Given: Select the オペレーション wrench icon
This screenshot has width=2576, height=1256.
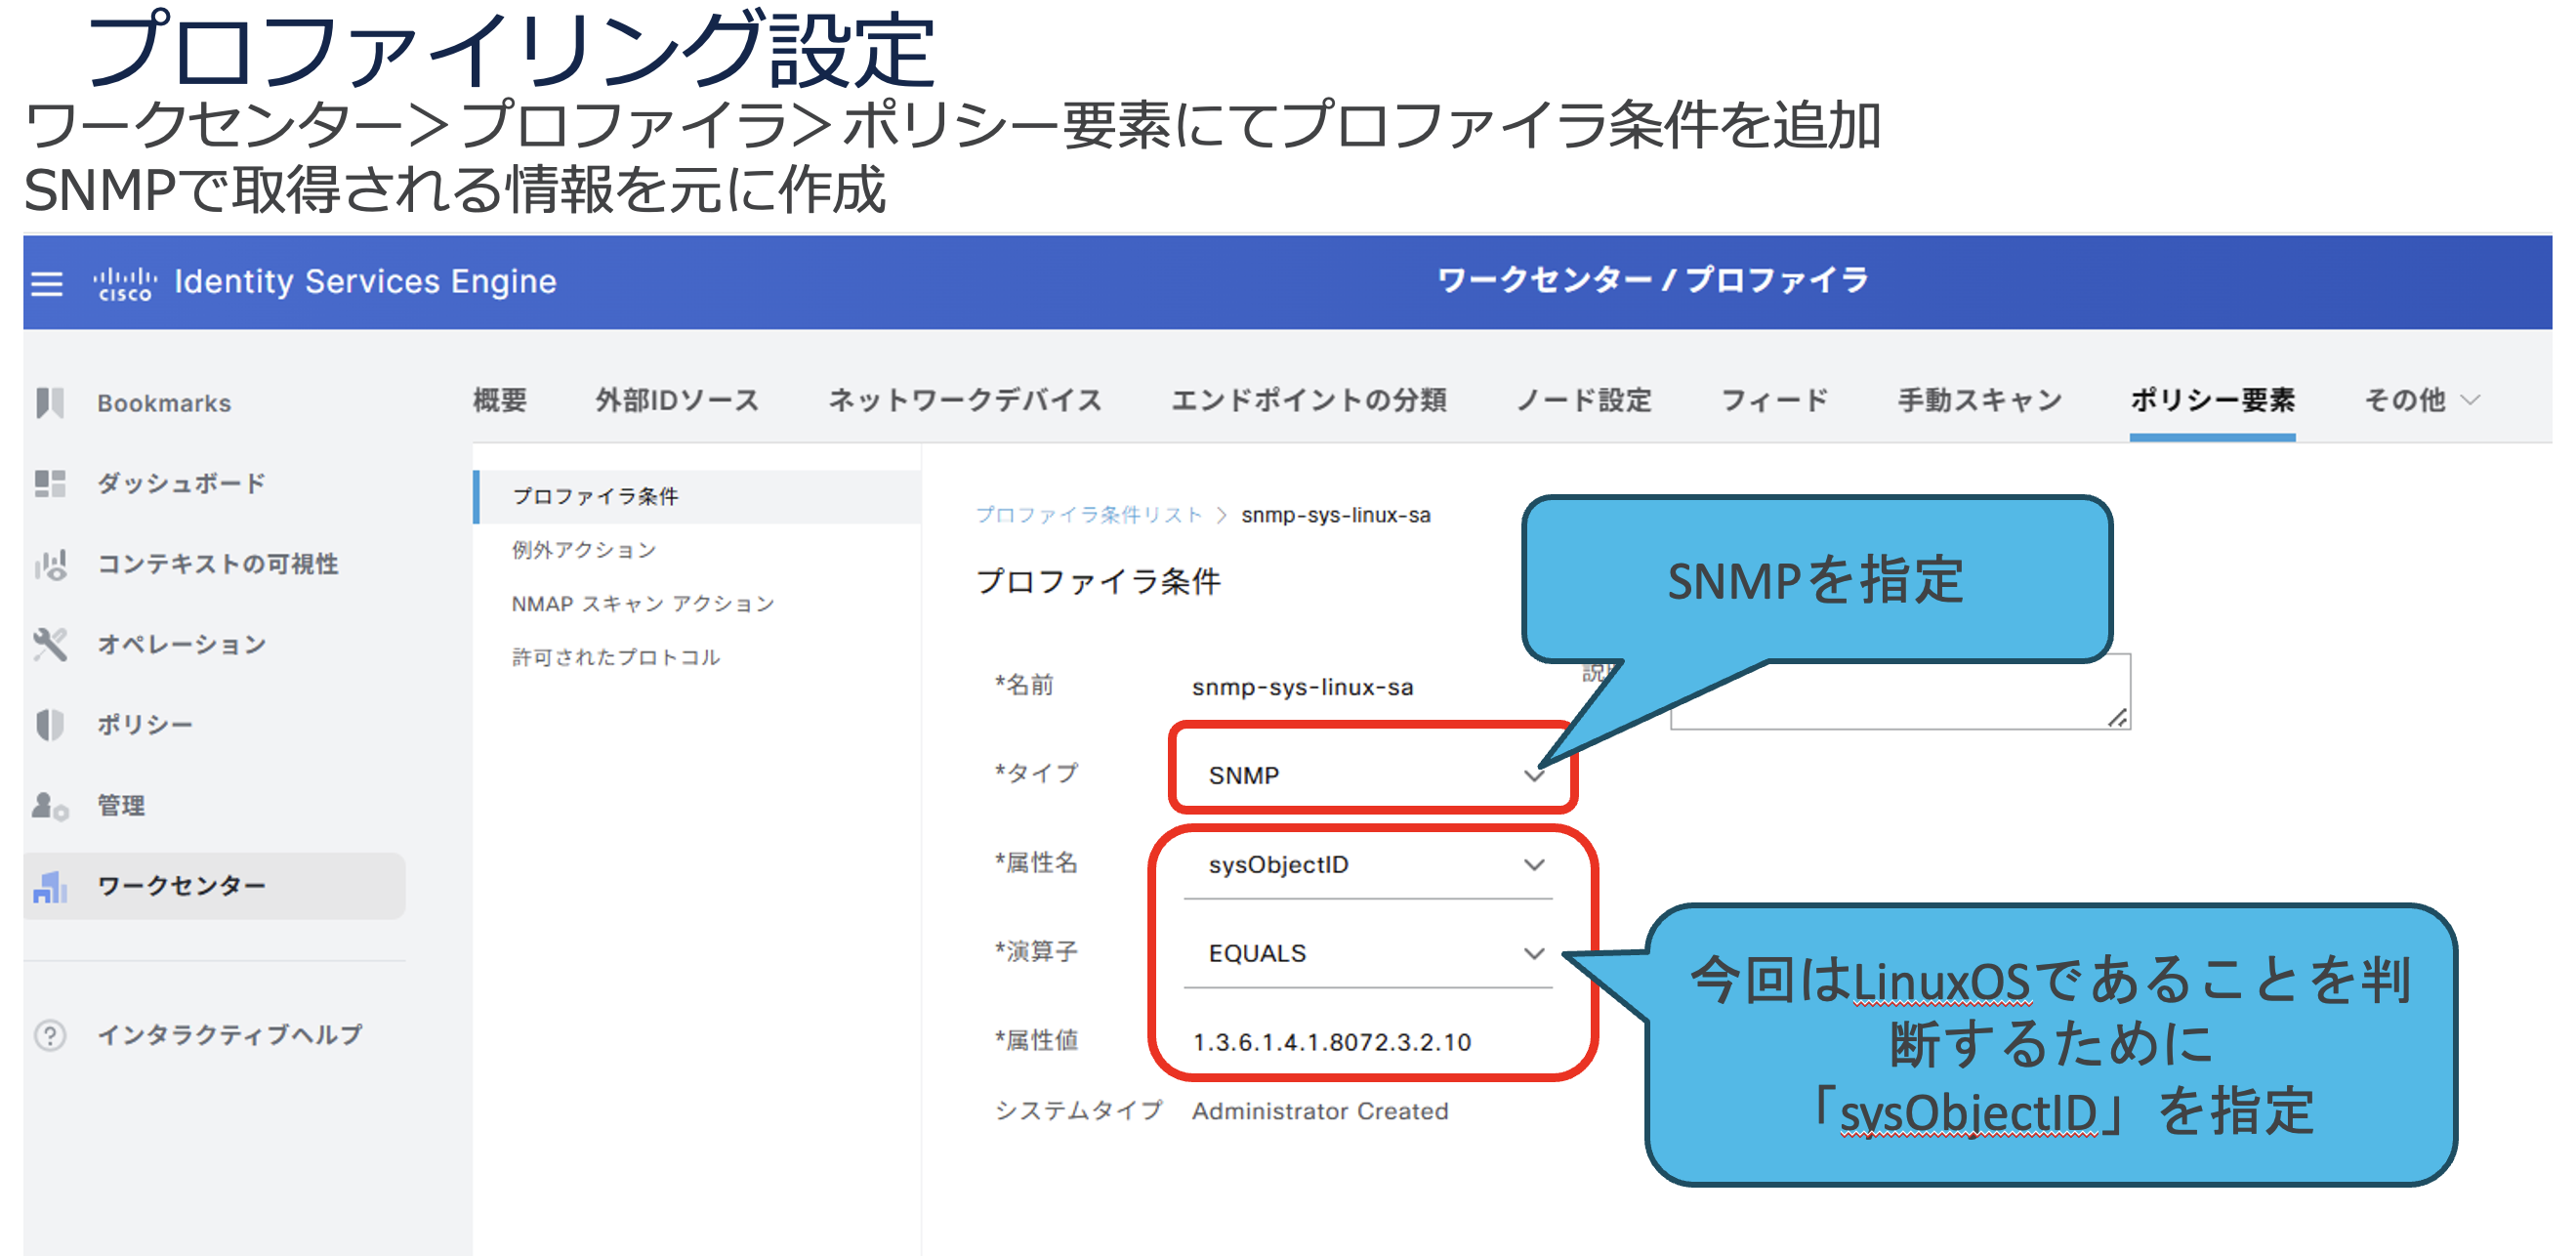Looking at the screenshot, I should coord(50,645).
